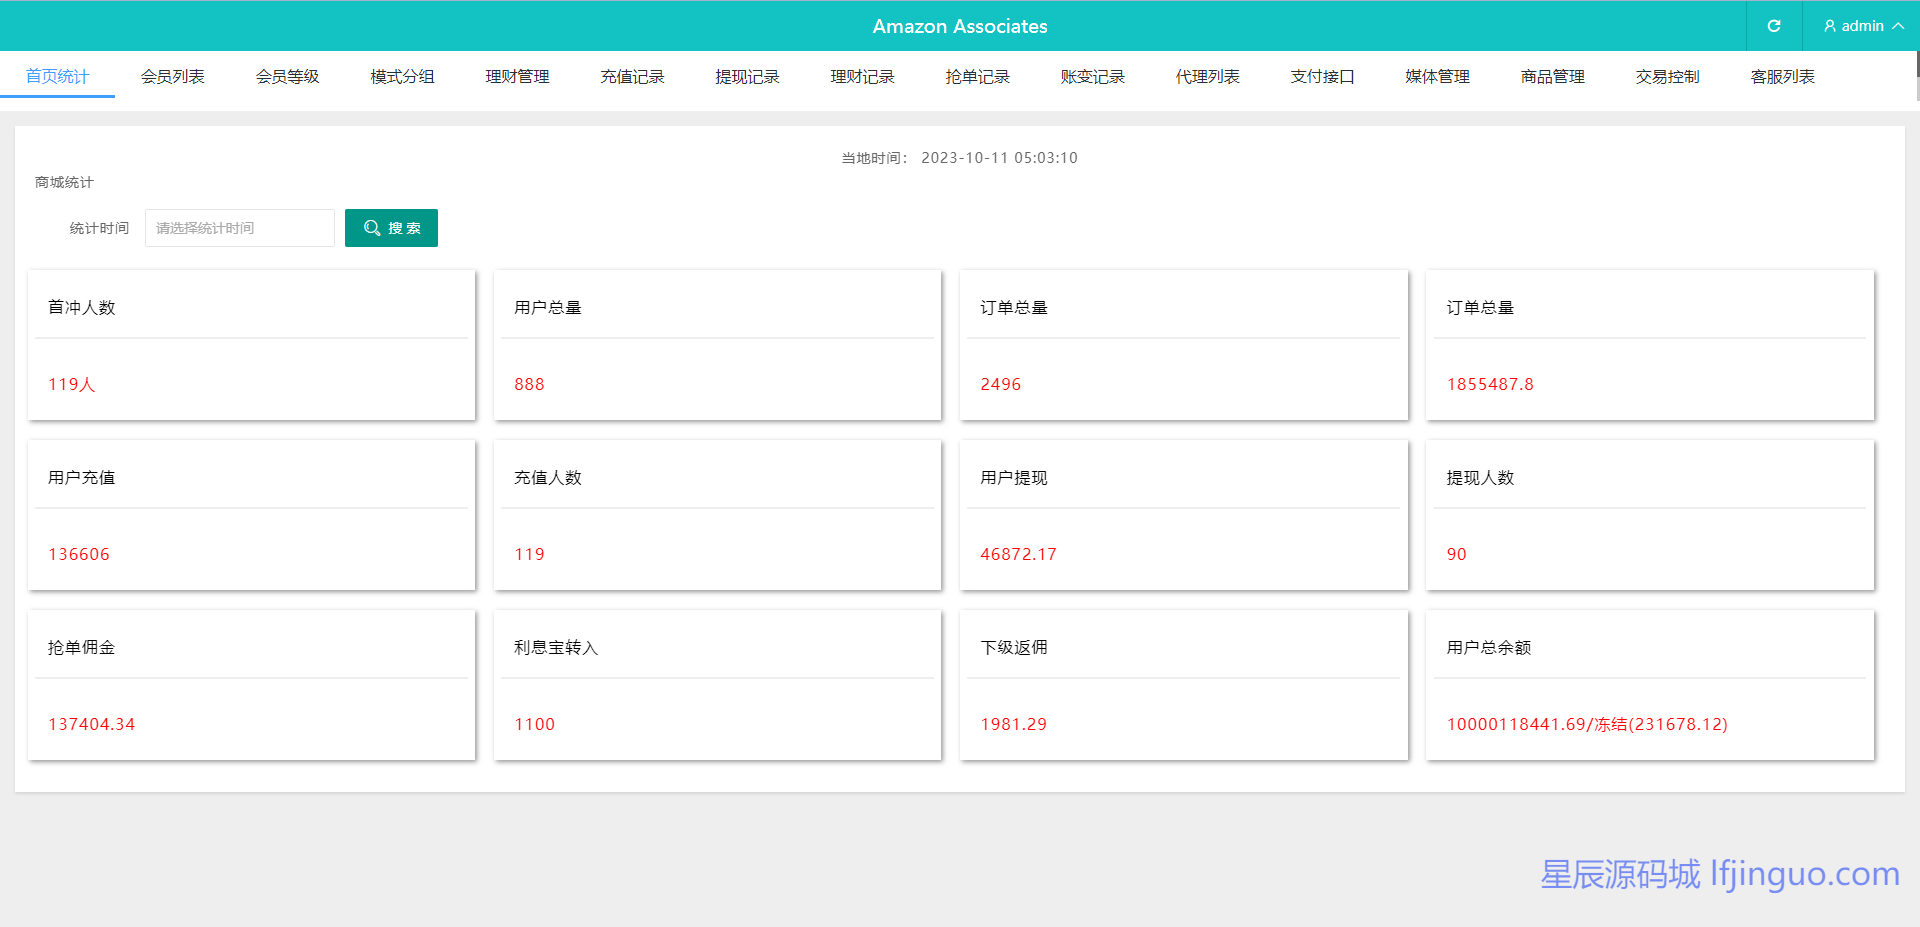Click the admin user profile icon
The height and width of the screenshot is (927, 1920).
[1829, 26]
